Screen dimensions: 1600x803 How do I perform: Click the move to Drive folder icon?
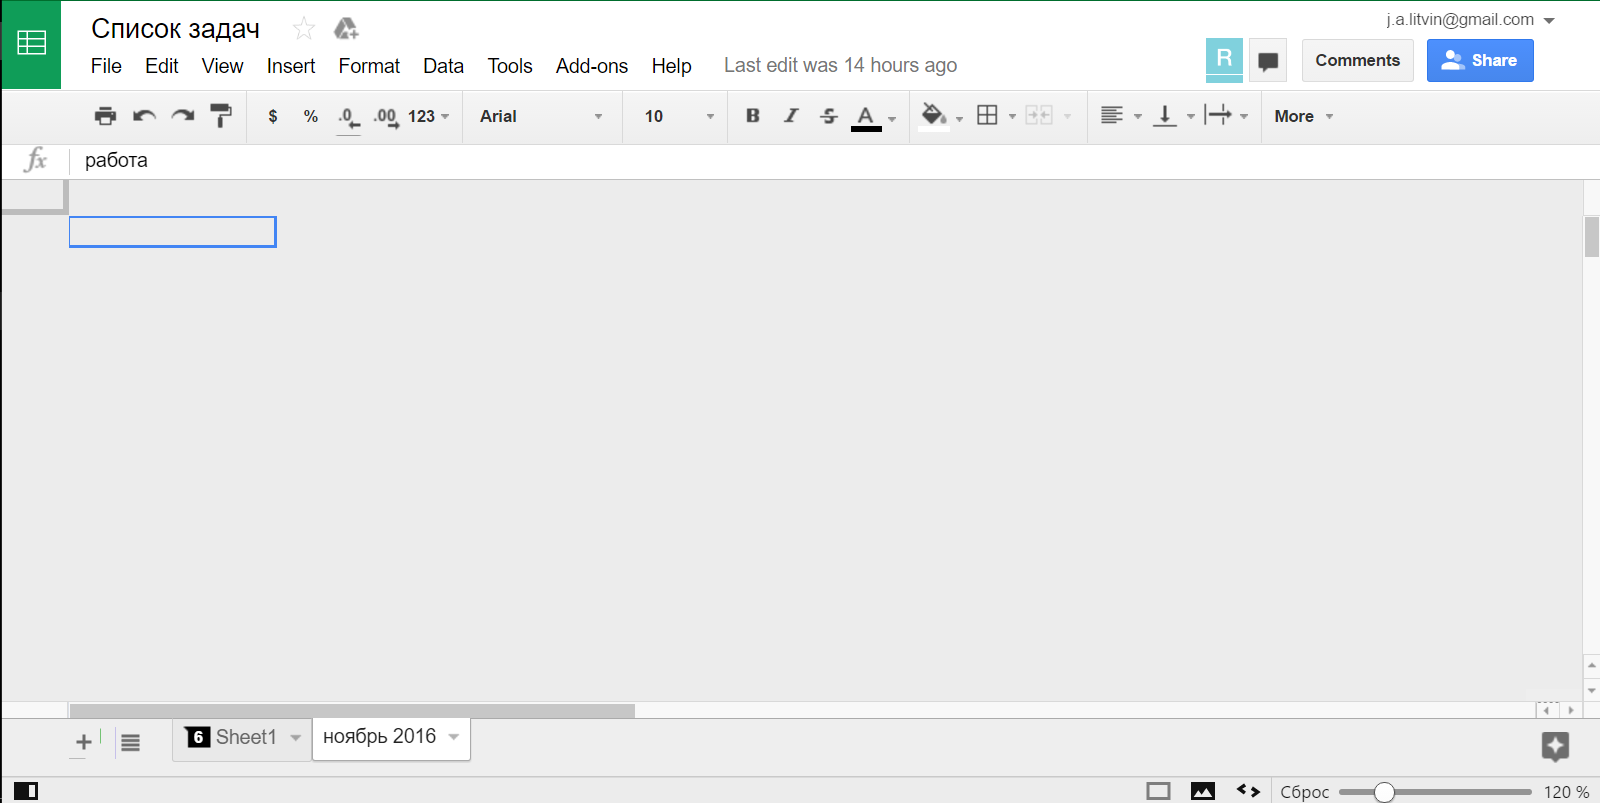tap(346, 28)
